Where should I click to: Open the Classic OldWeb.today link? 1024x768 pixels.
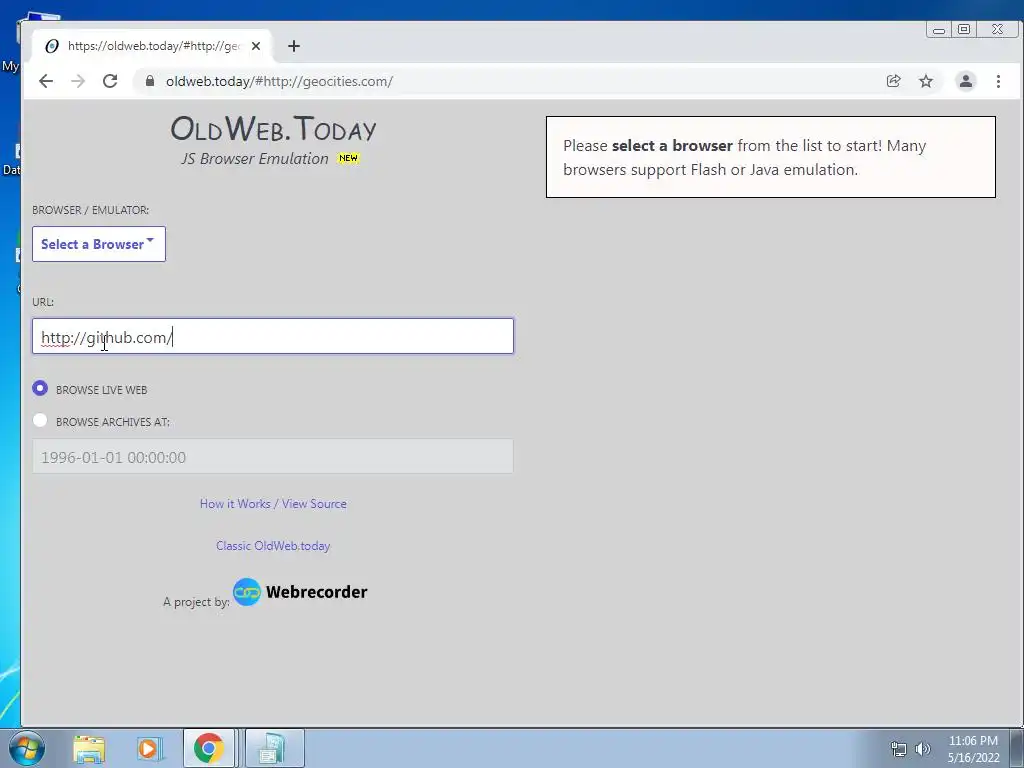pos(273,545)
